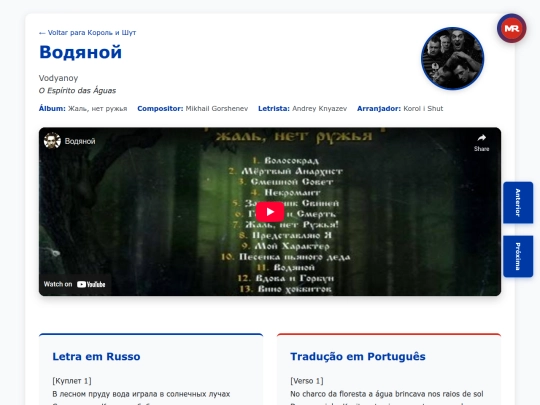Select line В лесном пруду вода играла
This screenshot has width=540, height=405.
[x=141, y=394]
